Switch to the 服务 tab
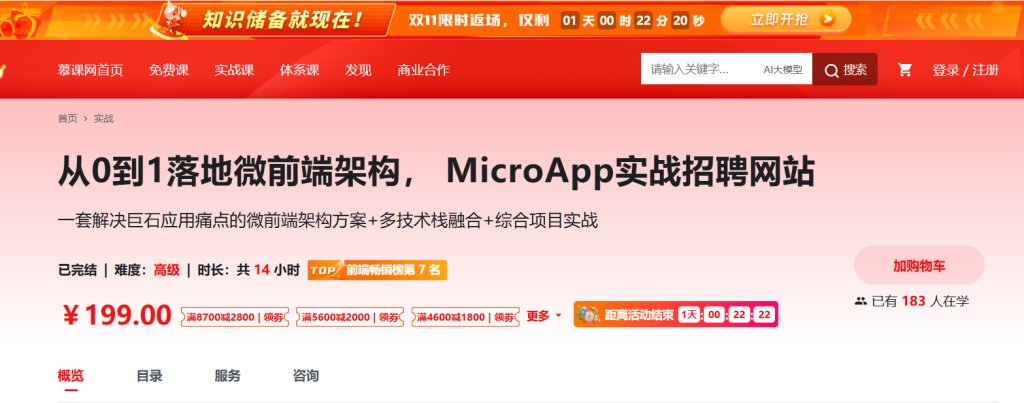The height and width of the screenshot is (403, 1024). [x=227, y=376]
